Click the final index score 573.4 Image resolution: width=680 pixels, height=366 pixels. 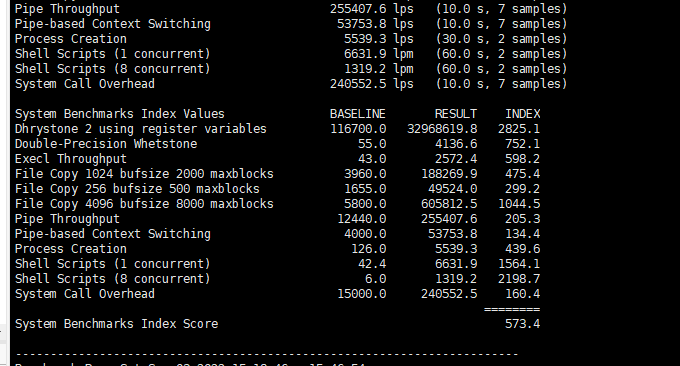(523, 324)
